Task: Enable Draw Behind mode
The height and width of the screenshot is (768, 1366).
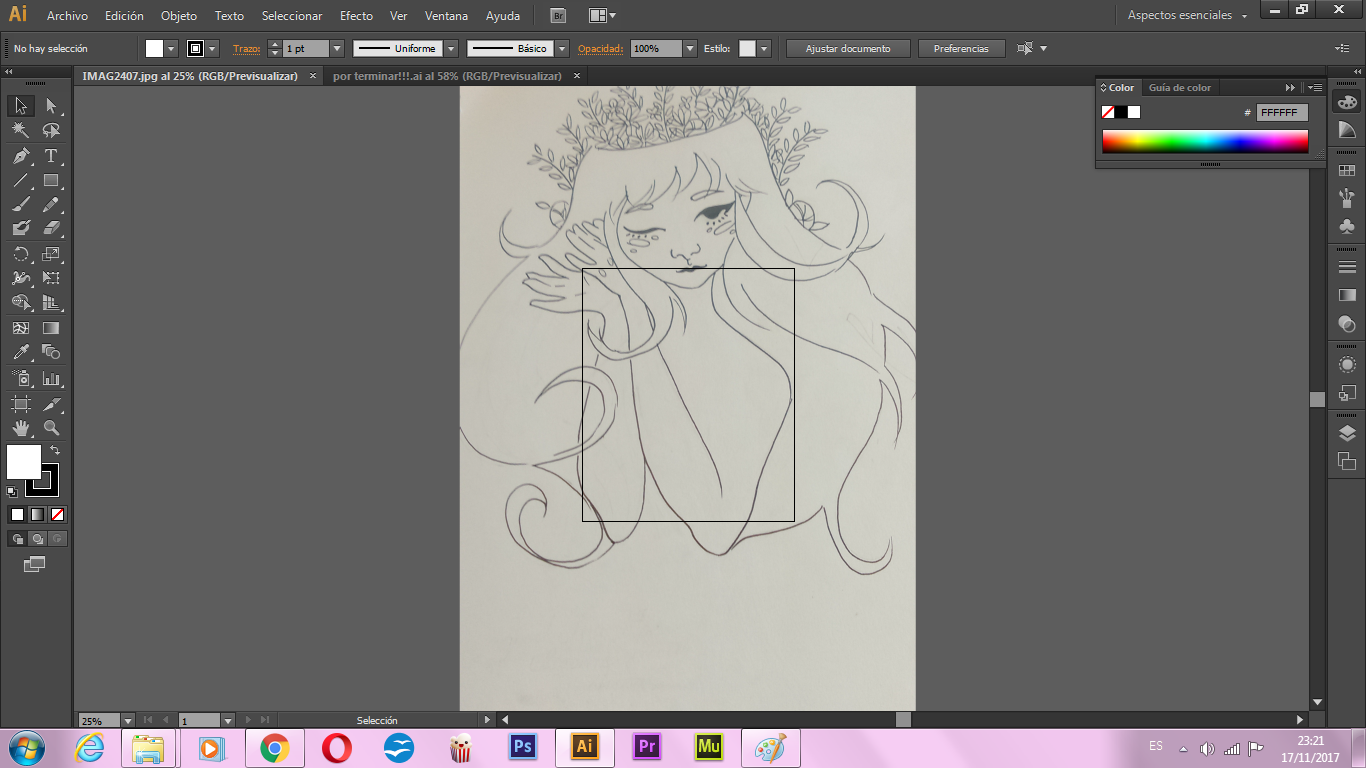Action: [x=37, y=539]
